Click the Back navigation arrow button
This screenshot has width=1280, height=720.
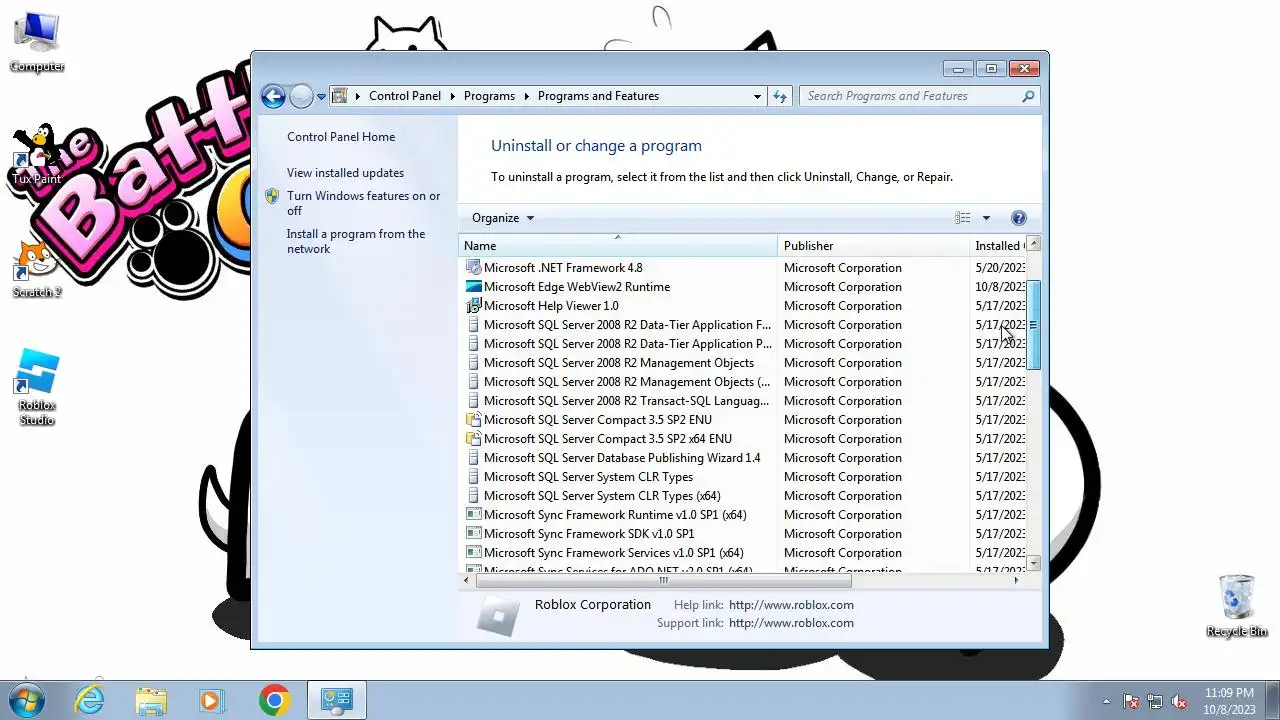tap(273, 96)
